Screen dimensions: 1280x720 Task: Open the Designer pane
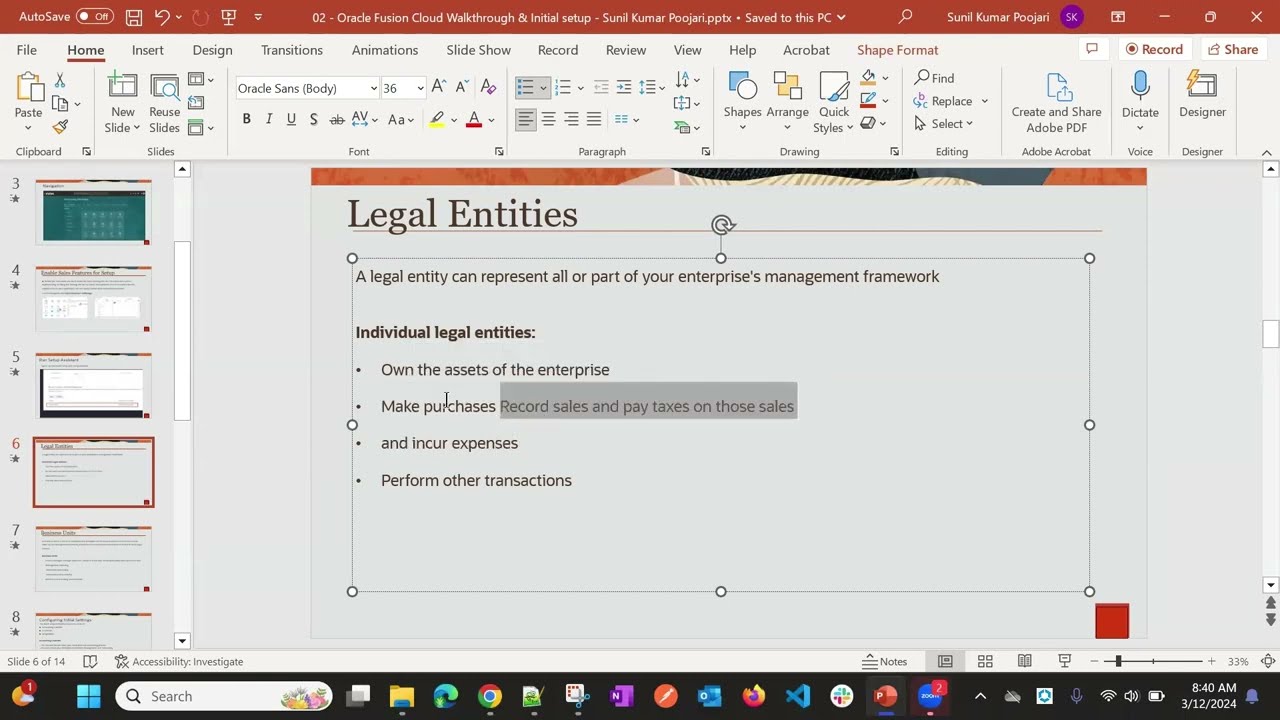1202,95
